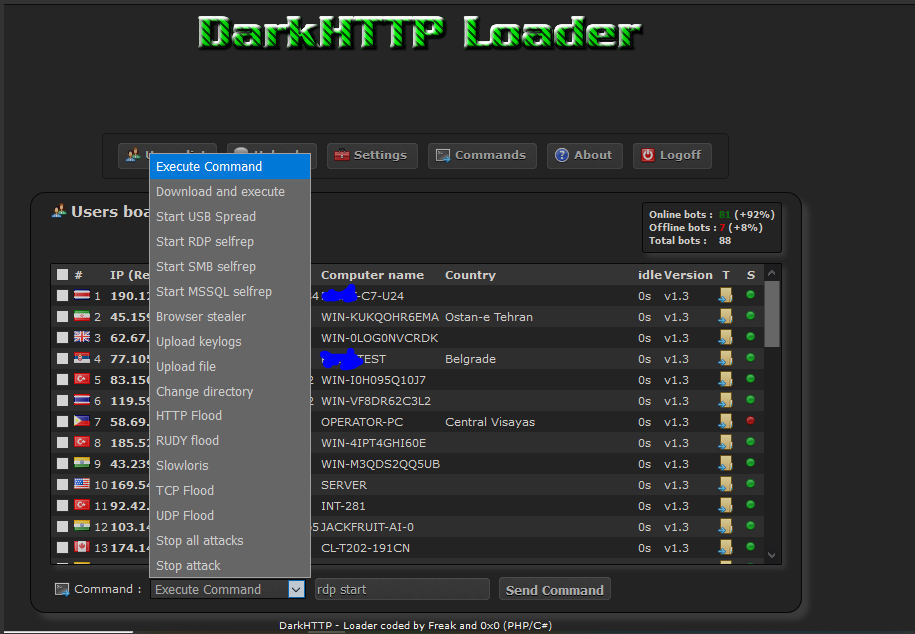Viewport: 915px width, 634px height.
Task: Open Settings from the toolbox icon
Action: pyautogui.click(x=342, y=156)
